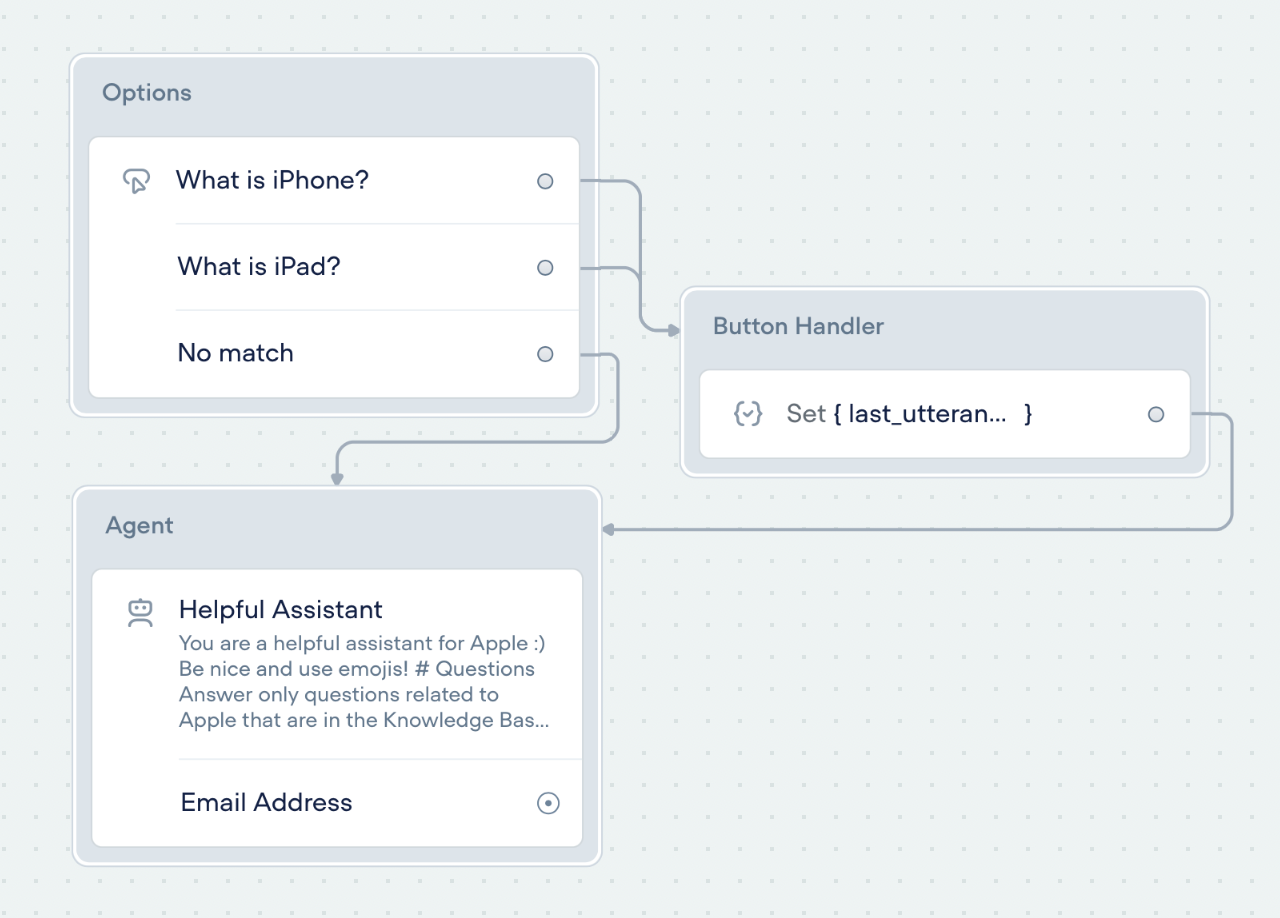Click the No match output port
The image size is (1280, 918).
click(x=545, y=354)
